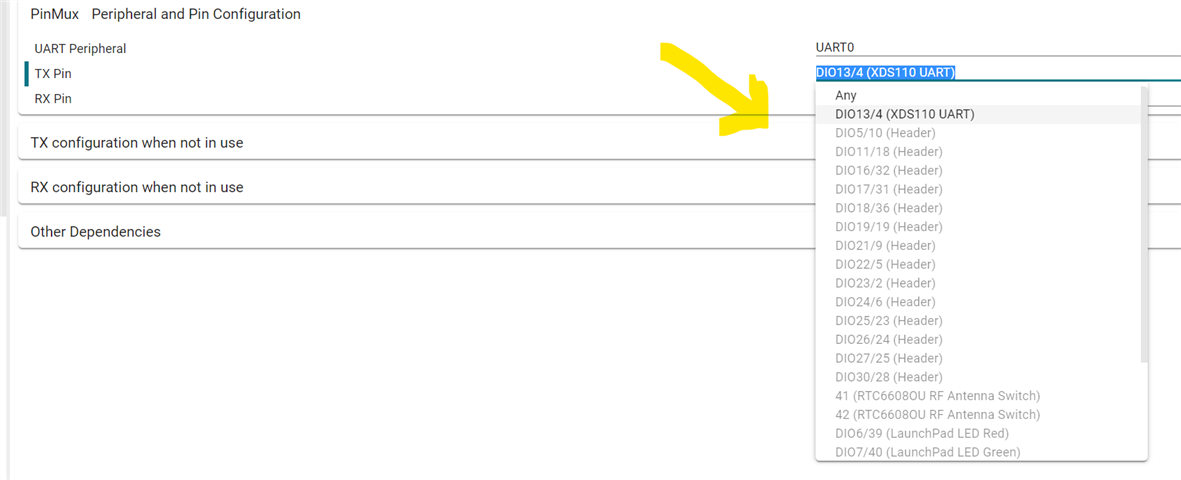Viewport: 1181px width, 480px height.
Task: Collapse the PinMux section header
Action: point(166,15)
